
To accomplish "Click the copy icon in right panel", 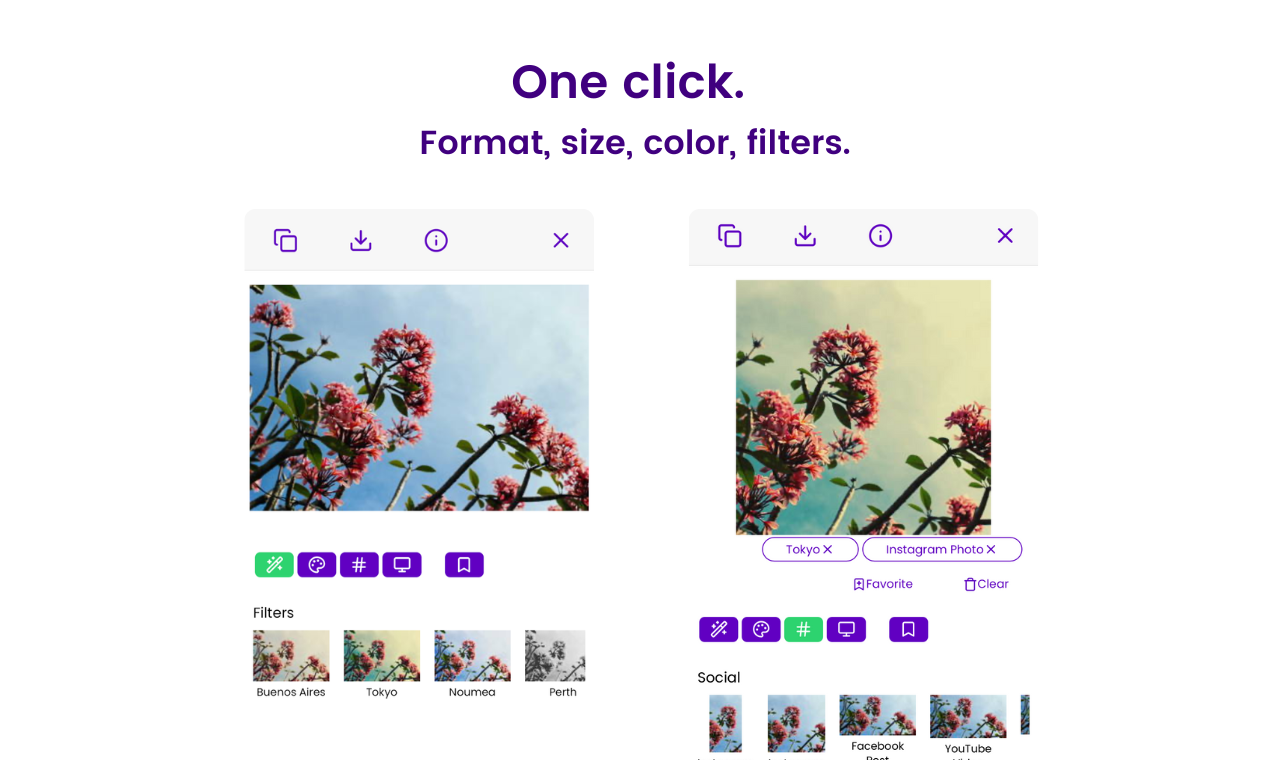I will click(x=729, y=236).
